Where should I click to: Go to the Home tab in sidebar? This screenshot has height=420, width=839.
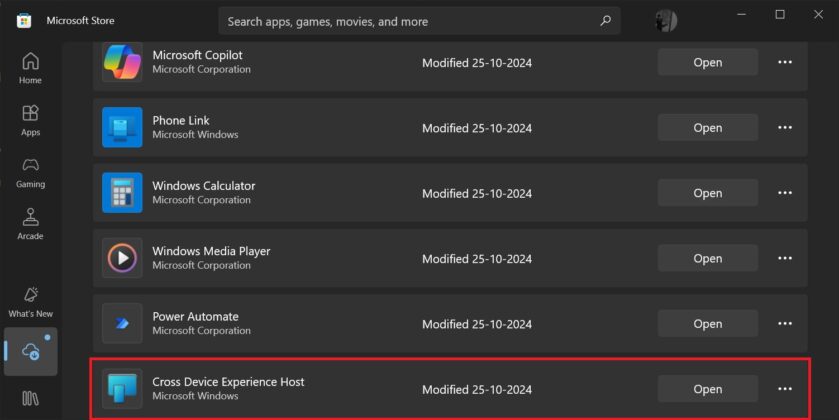[31, 68]
